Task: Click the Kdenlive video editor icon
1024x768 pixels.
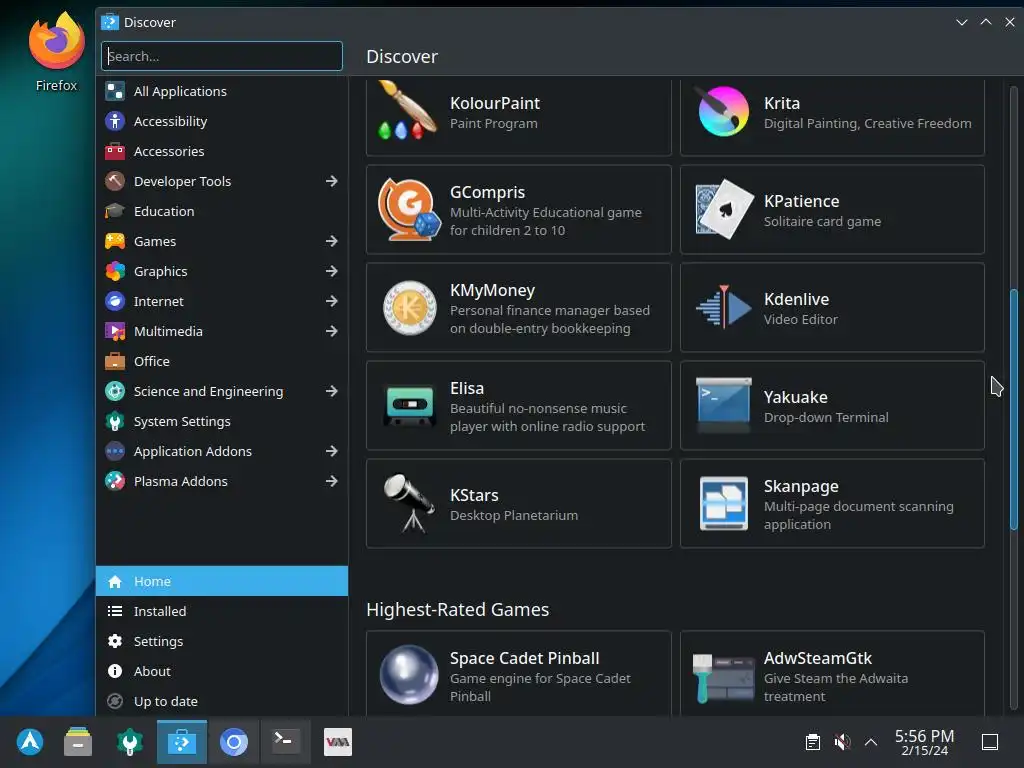Action: 723,306
